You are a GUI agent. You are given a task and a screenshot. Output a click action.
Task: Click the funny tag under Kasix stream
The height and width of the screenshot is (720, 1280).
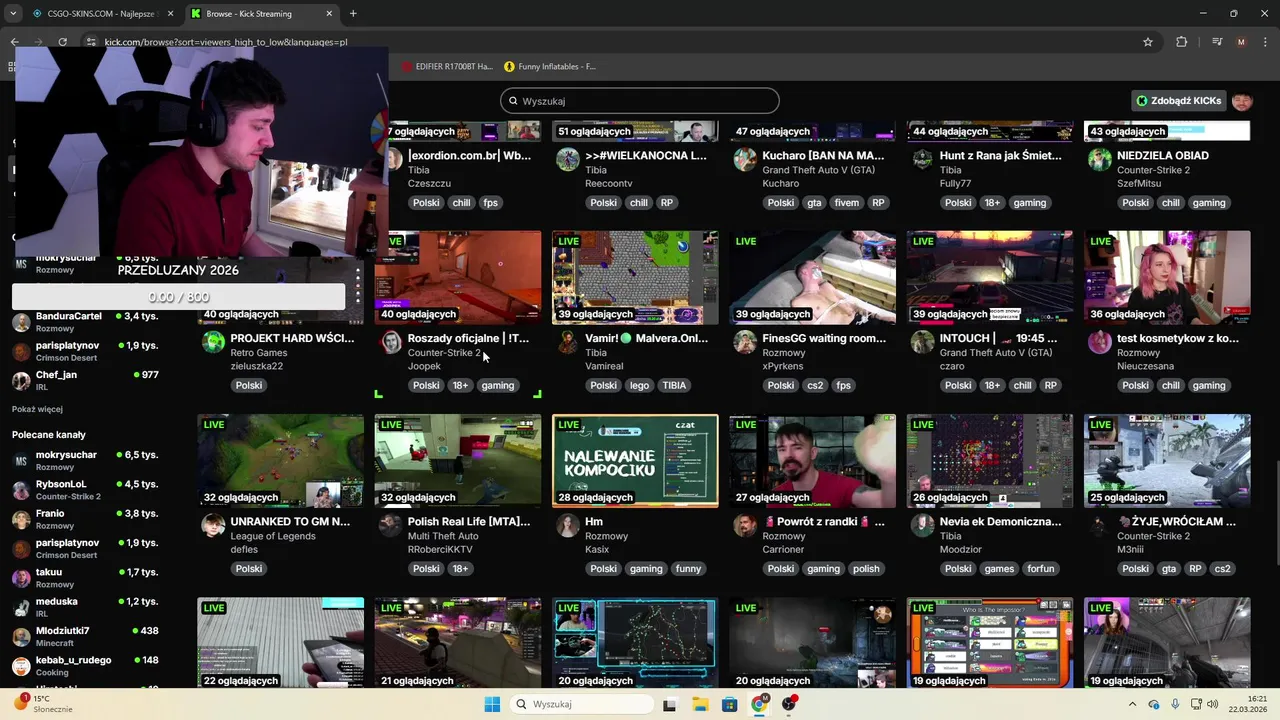[x=688, y=569]
